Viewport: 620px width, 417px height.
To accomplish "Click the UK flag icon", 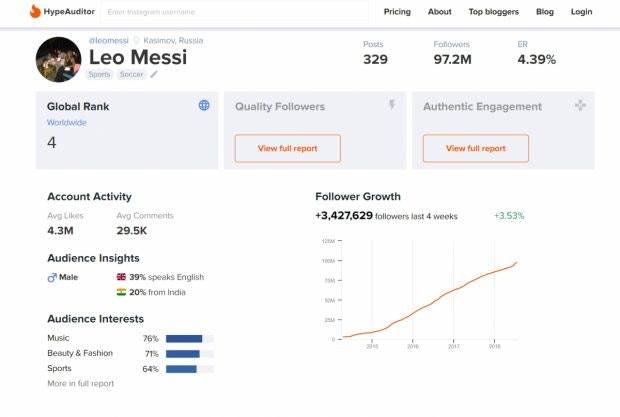I will click(x=121, y=277).
